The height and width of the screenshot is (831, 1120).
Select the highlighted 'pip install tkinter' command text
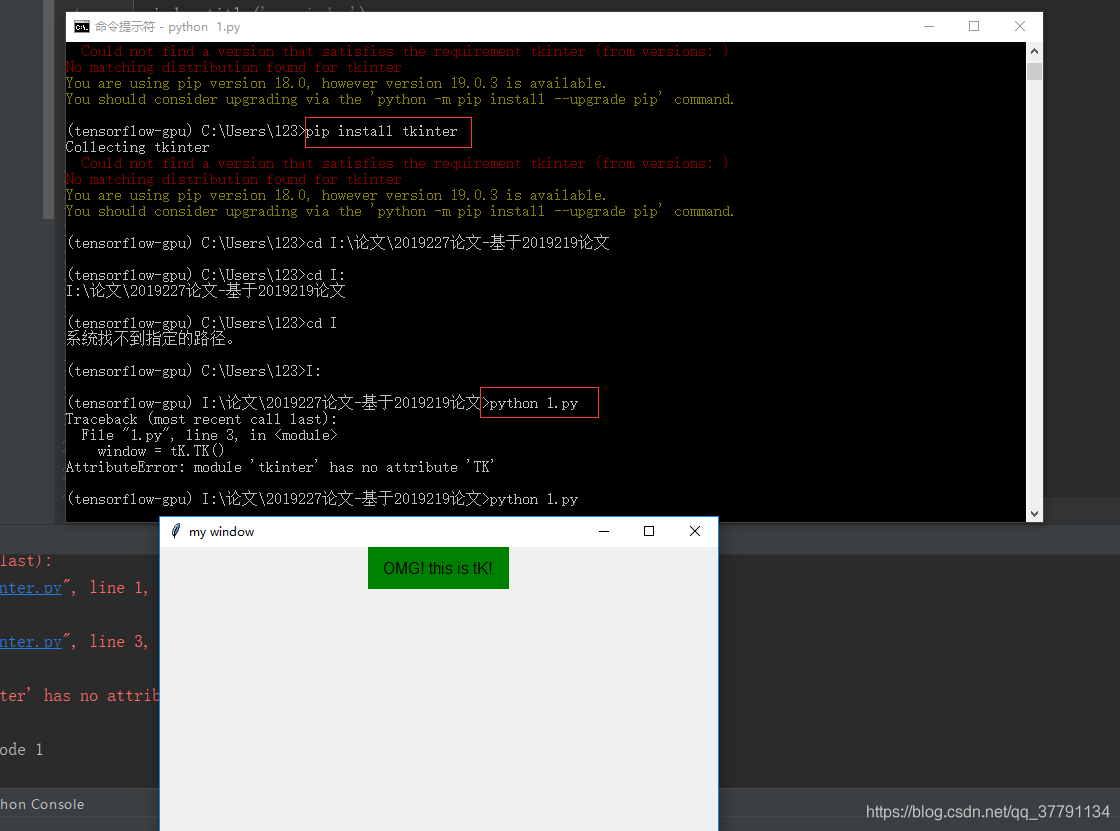388,131
